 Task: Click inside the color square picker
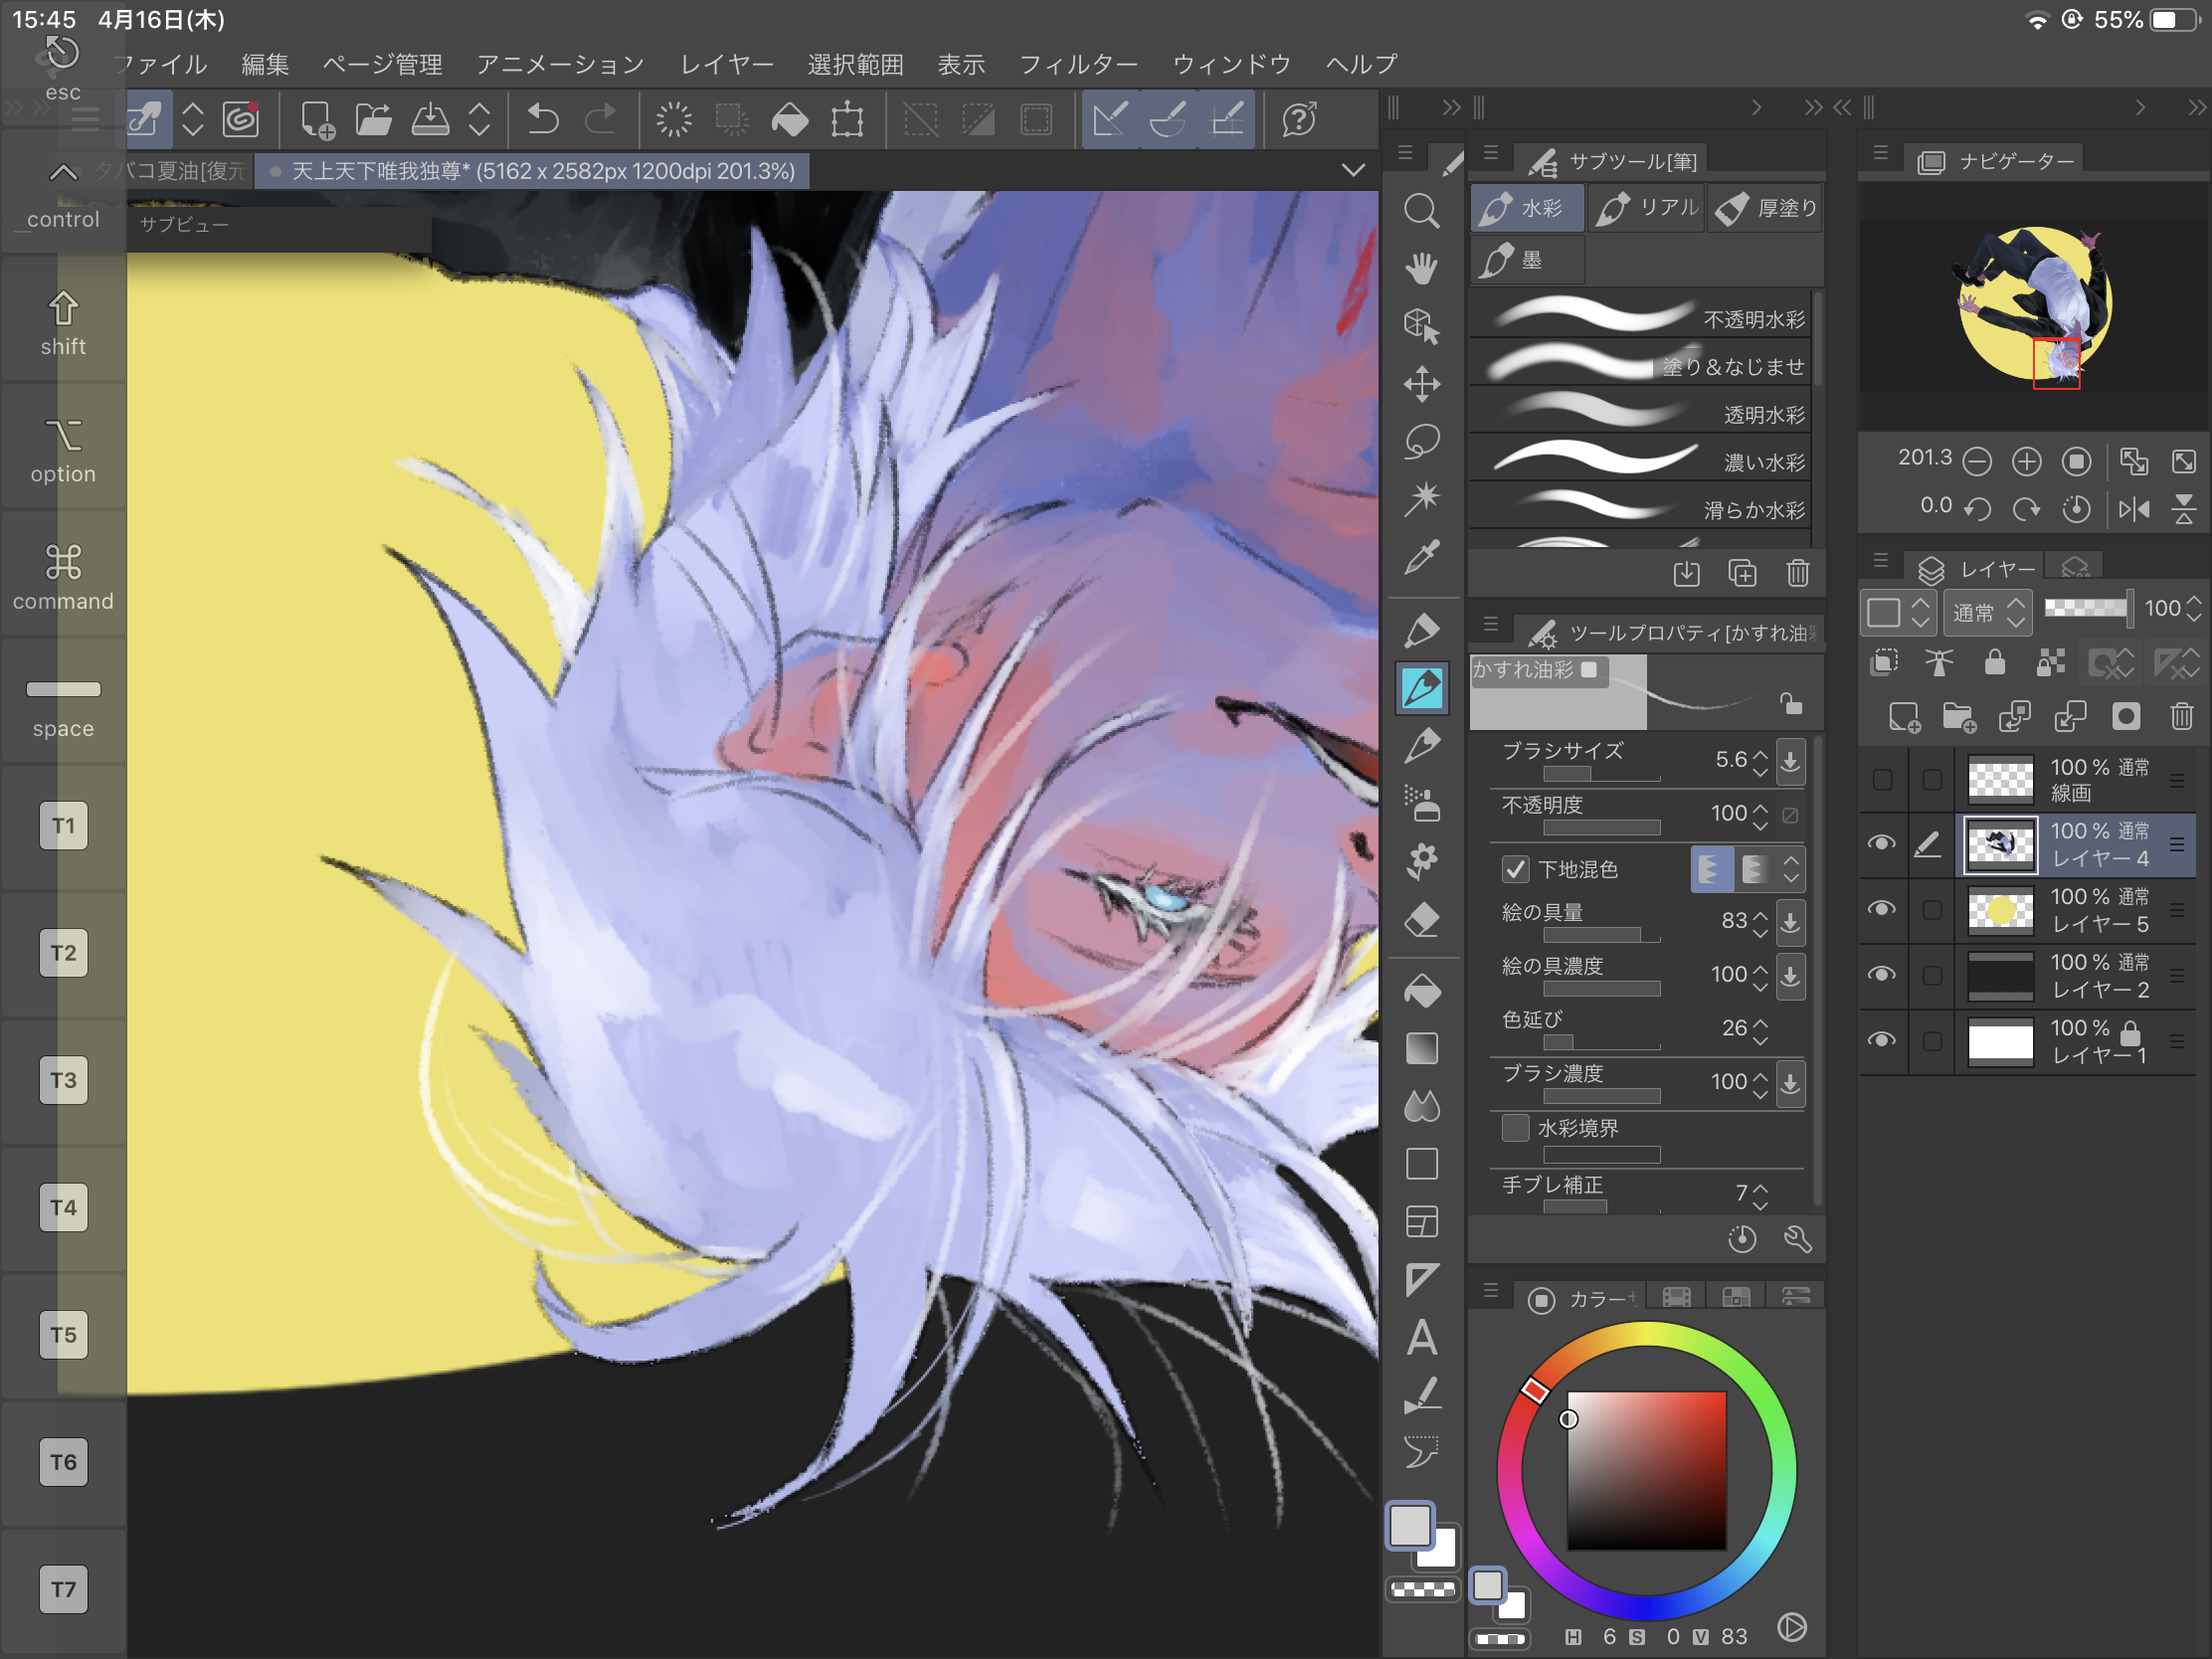[x=1645, y=1470]
